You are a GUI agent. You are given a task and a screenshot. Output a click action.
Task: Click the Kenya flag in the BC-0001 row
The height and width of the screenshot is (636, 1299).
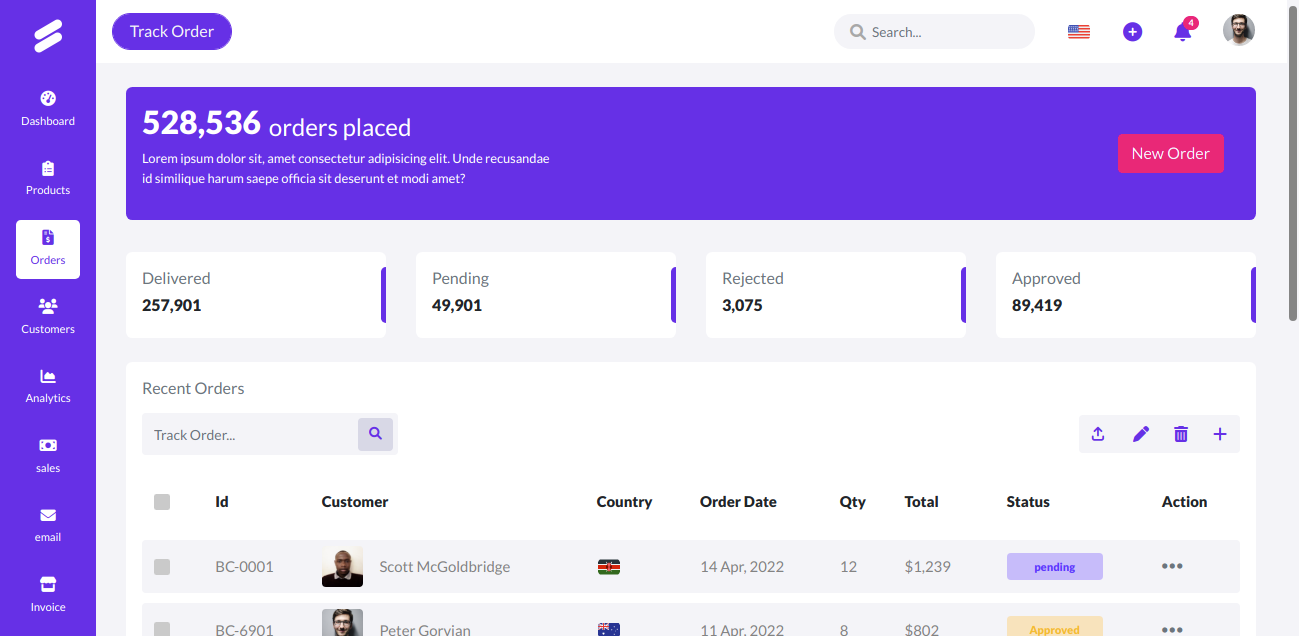[608, 567]
